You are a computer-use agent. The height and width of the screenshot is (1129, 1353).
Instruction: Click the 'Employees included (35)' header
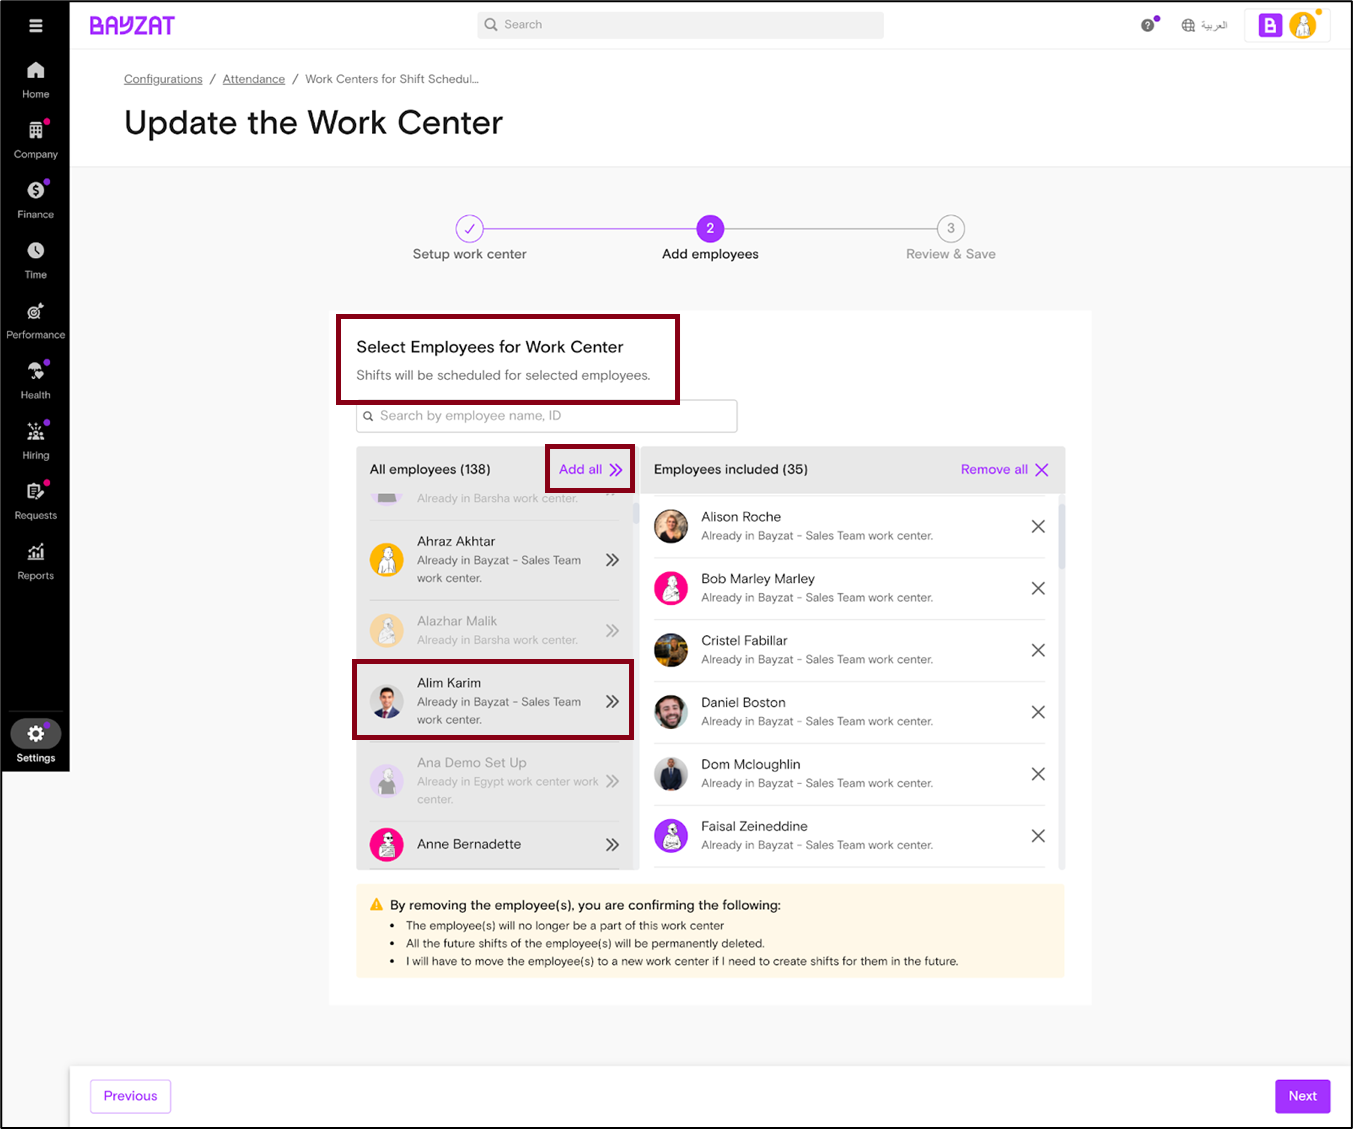(x=731, y=469)
